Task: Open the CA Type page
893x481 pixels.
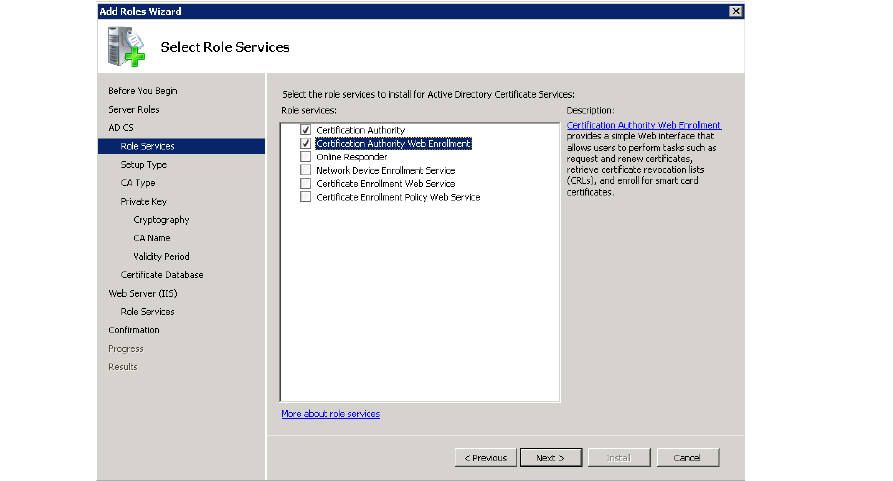Action: 137,183
